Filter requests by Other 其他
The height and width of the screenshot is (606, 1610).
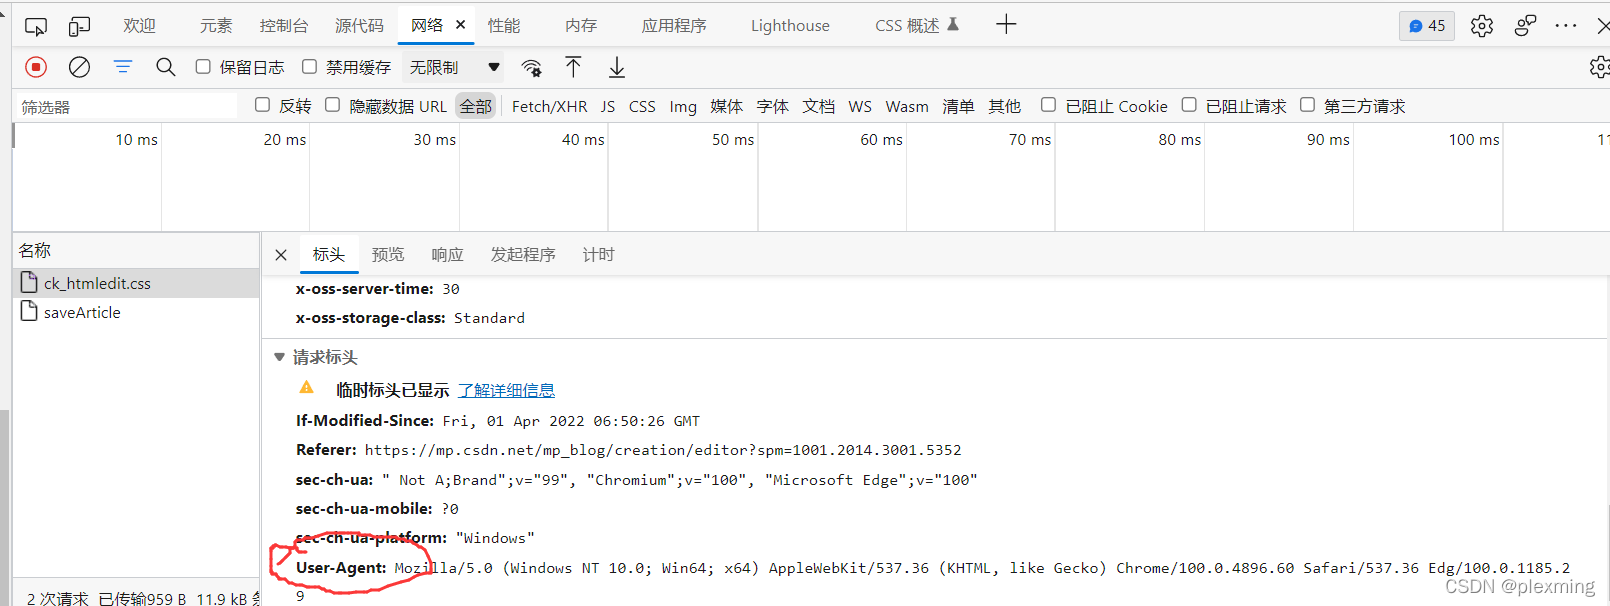[1005, 106]
